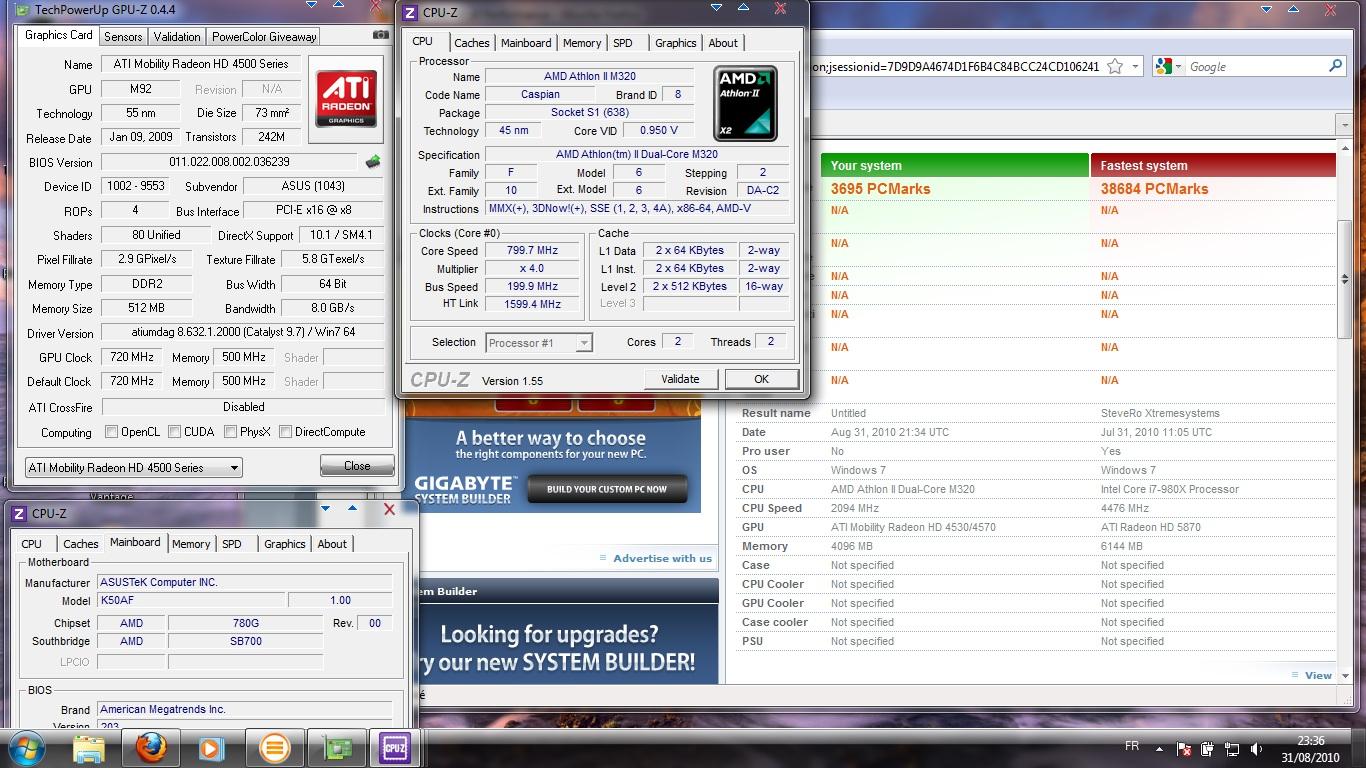1366x768 pixels.
Task: Open Windows Explorer from the taskbar
Action: point(89,747)
